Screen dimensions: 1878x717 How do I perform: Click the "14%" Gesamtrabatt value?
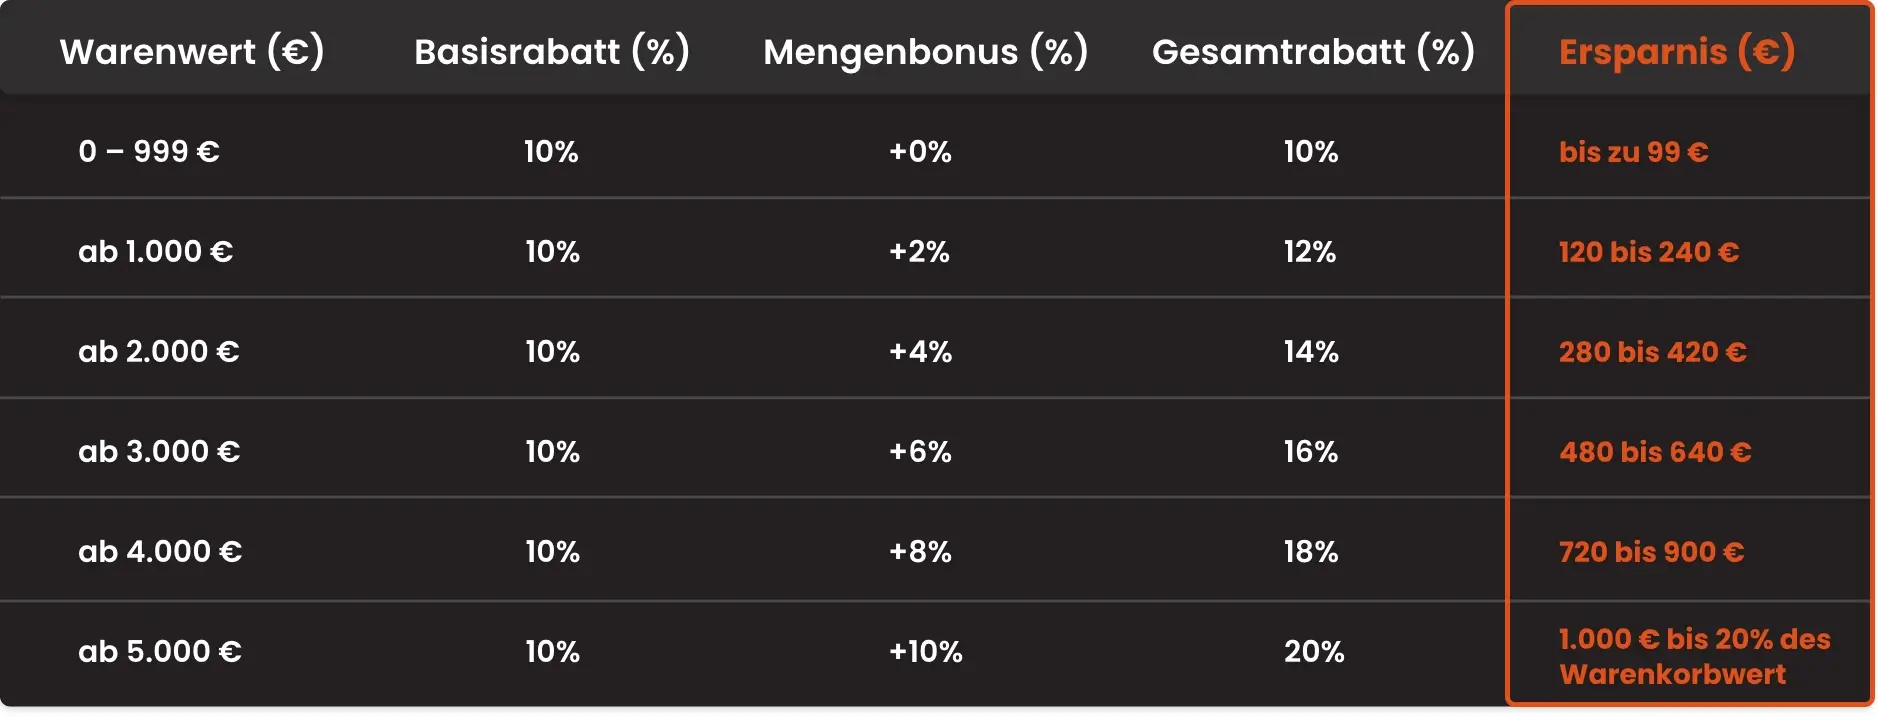[1311, 352]
